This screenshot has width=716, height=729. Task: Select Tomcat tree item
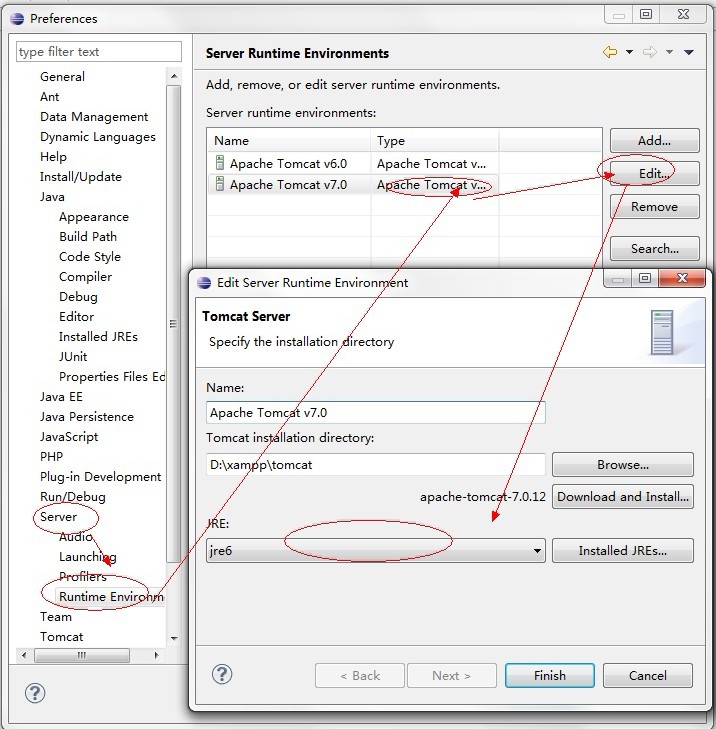[61, 636]
